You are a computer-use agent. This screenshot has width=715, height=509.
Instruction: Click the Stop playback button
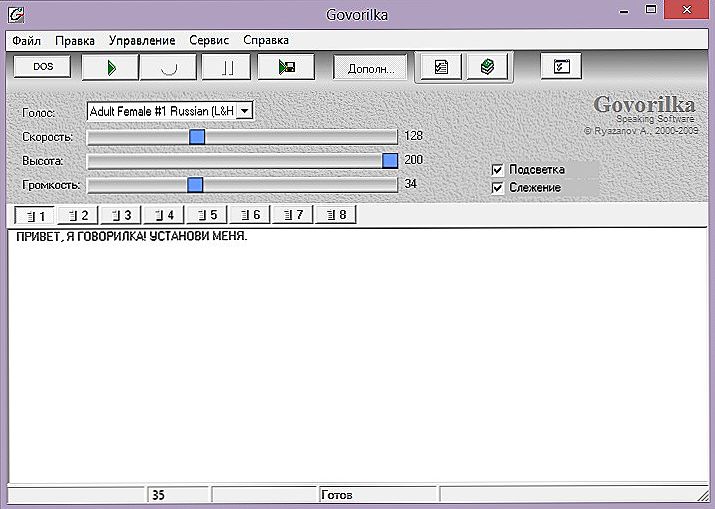coord(168,67)
